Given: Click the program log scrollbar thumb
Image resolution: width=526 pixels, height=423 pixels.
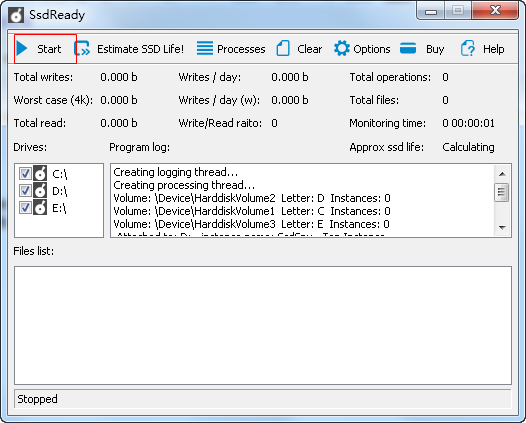Looking at the screenshot, I should [x=502, y=192].
